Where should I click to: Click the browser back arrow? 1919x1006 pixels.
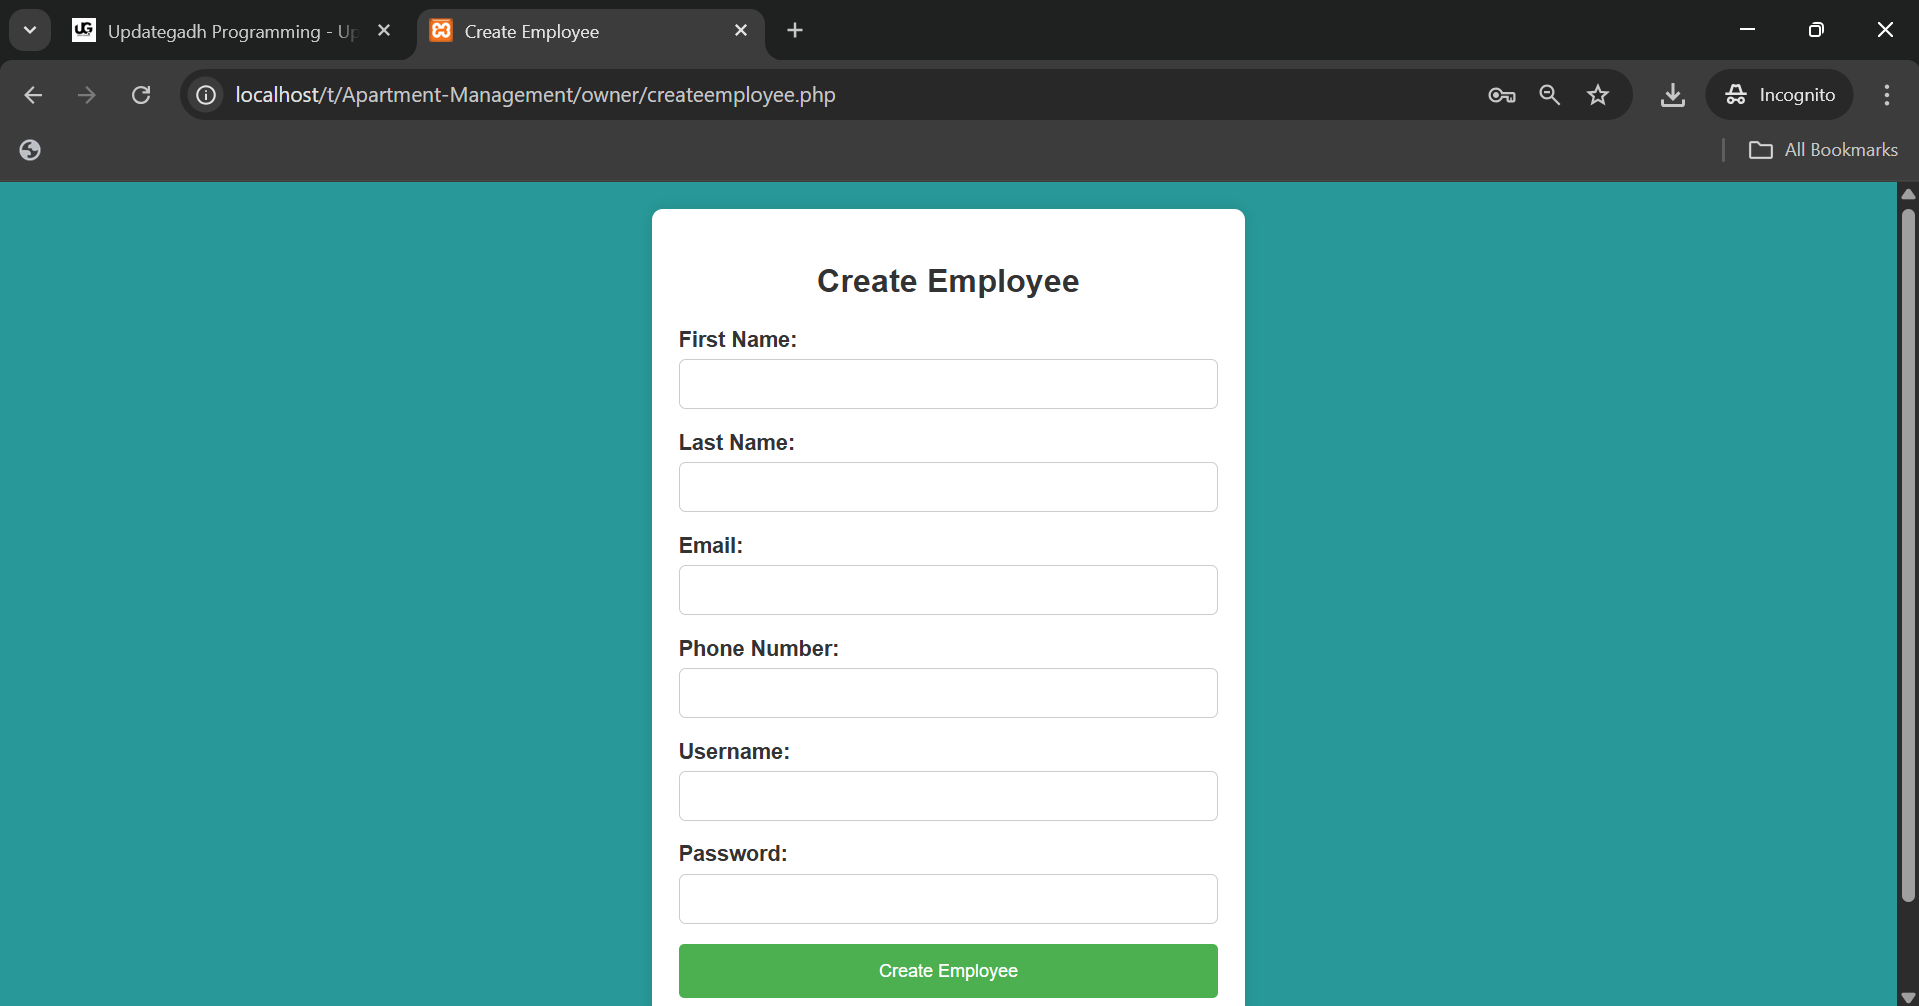33,95
